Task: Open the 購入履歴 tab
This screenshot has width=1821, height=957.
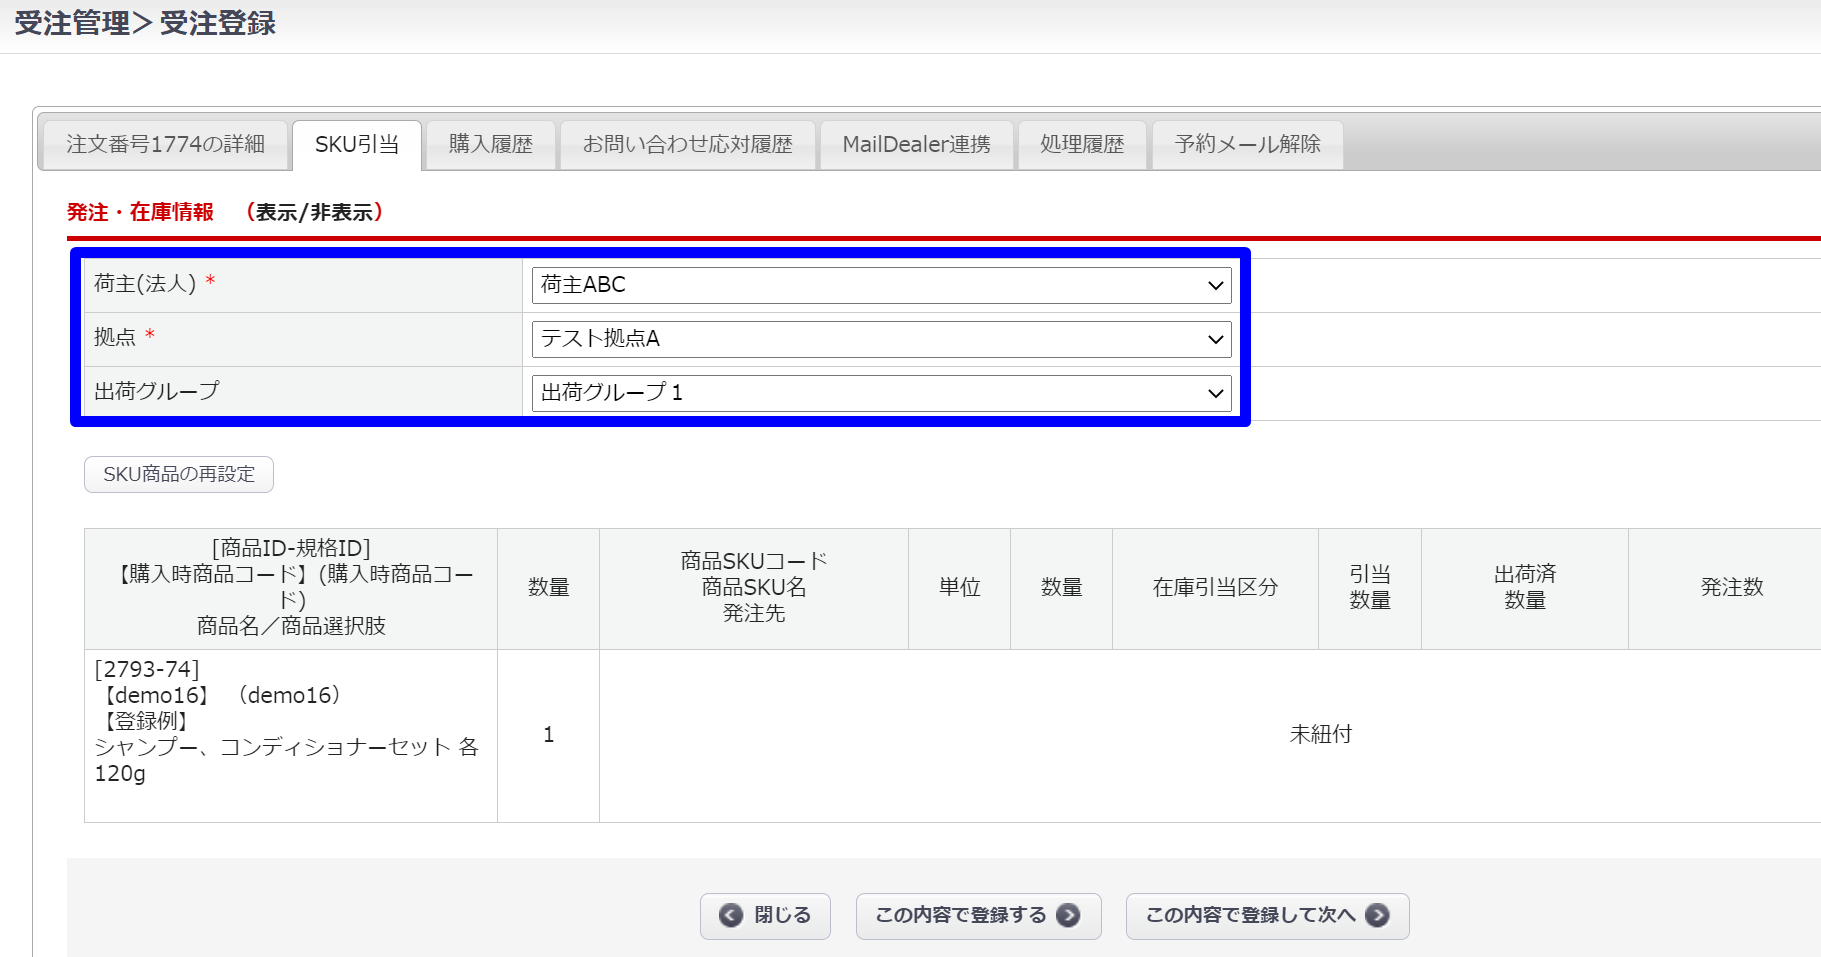Action: click(490, 145)
